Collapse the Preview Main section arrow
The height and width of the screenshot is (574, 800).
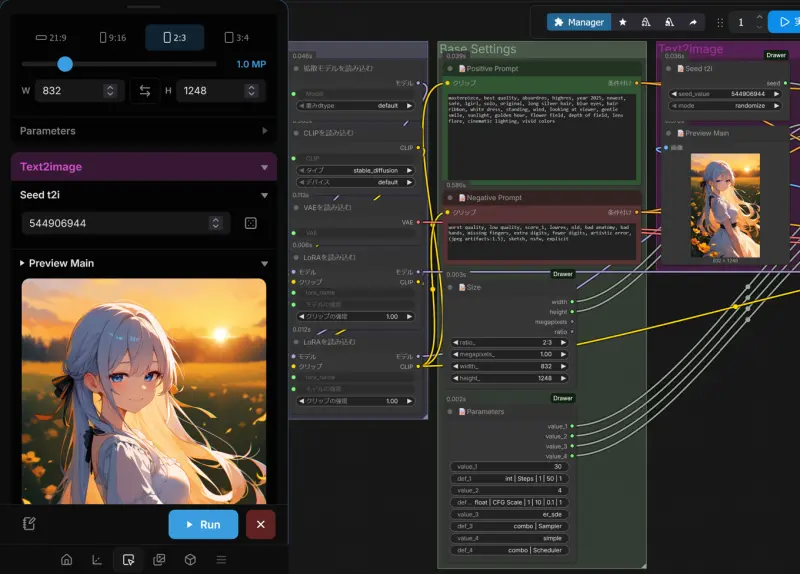264,264
